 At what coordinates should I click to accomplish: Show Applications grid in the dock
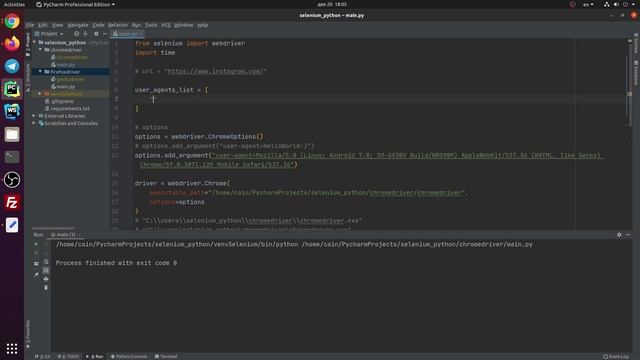pos(12,348)
